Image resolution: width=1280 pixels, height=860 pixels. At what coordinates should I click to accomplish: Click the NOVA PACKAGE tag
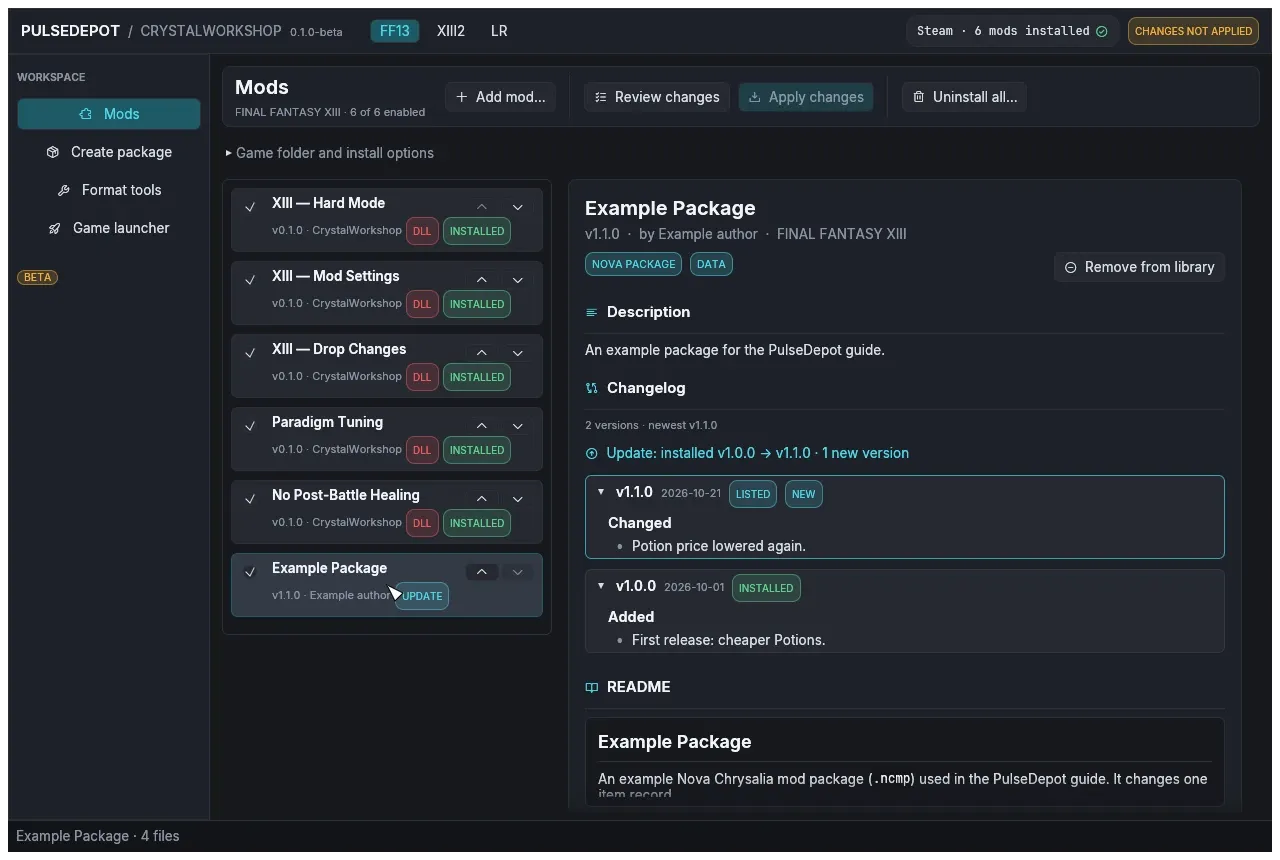[633, 264]
